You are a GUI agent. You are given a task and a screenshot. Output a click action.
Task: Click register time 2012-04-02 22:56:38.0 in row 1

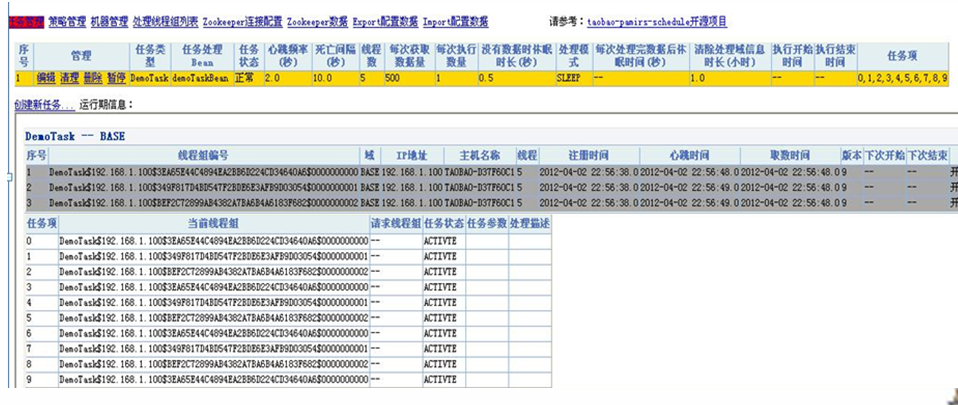(x=589, y=172)
